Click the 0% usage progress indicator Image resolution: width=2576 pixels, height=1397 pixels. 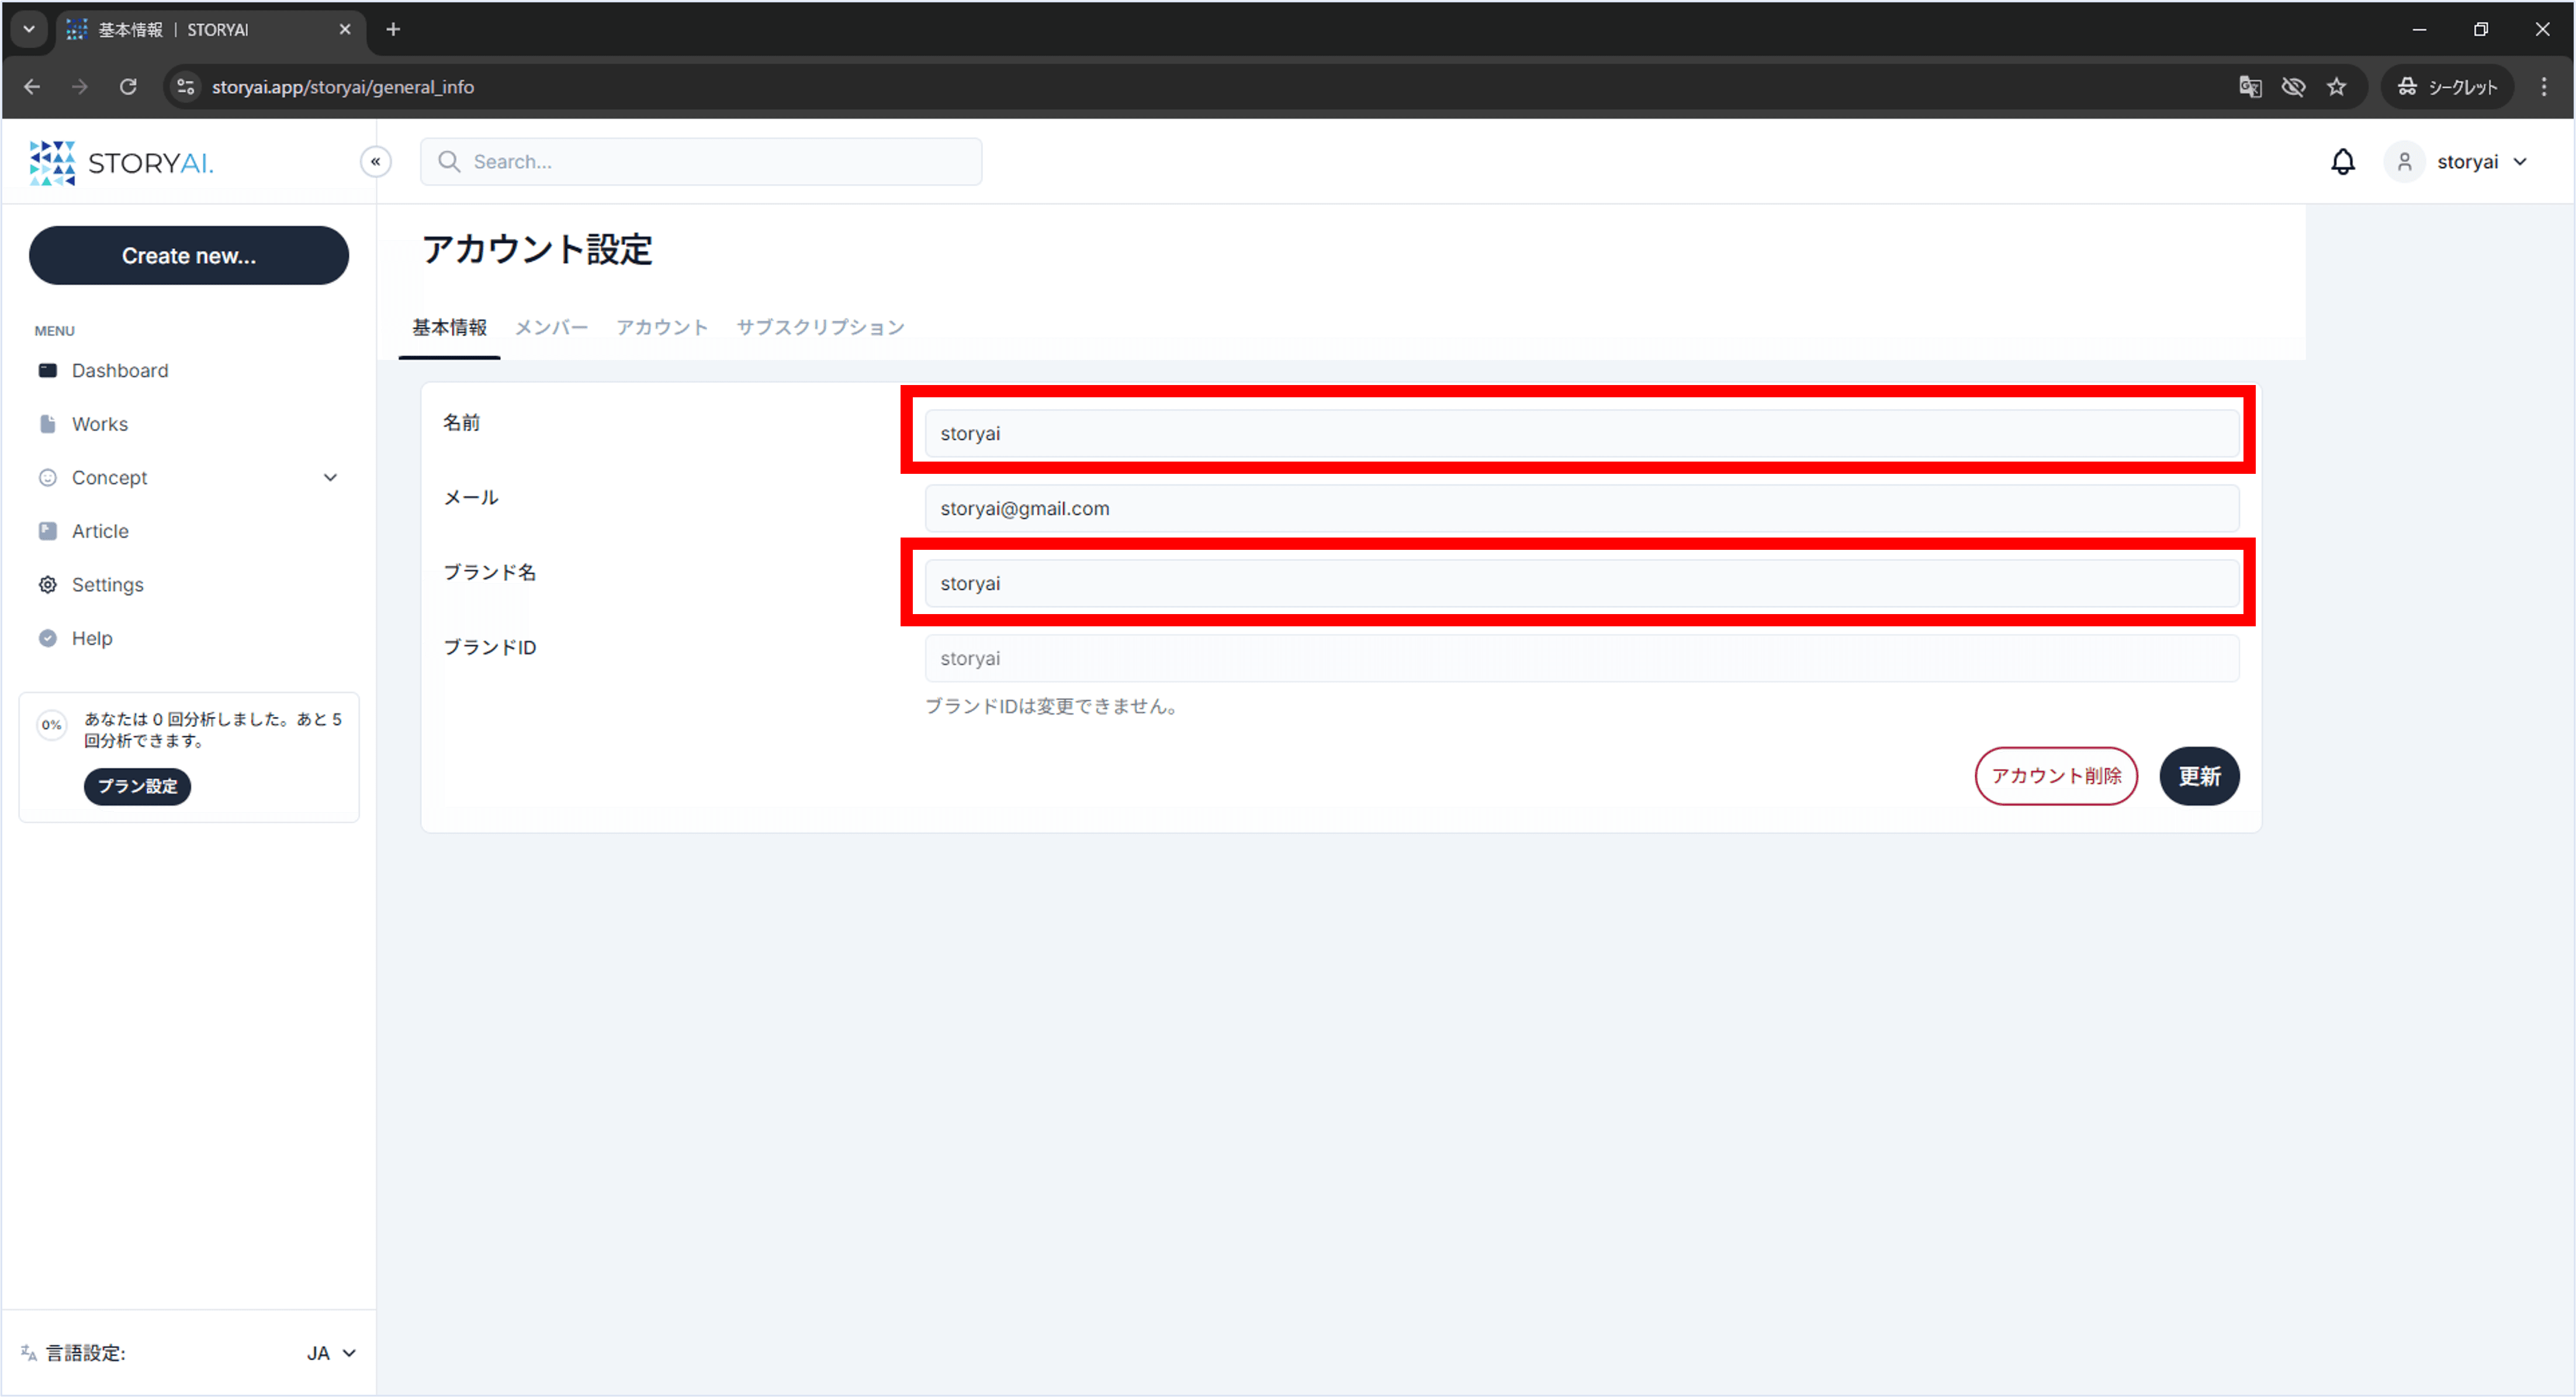click(x=51, y=725)
